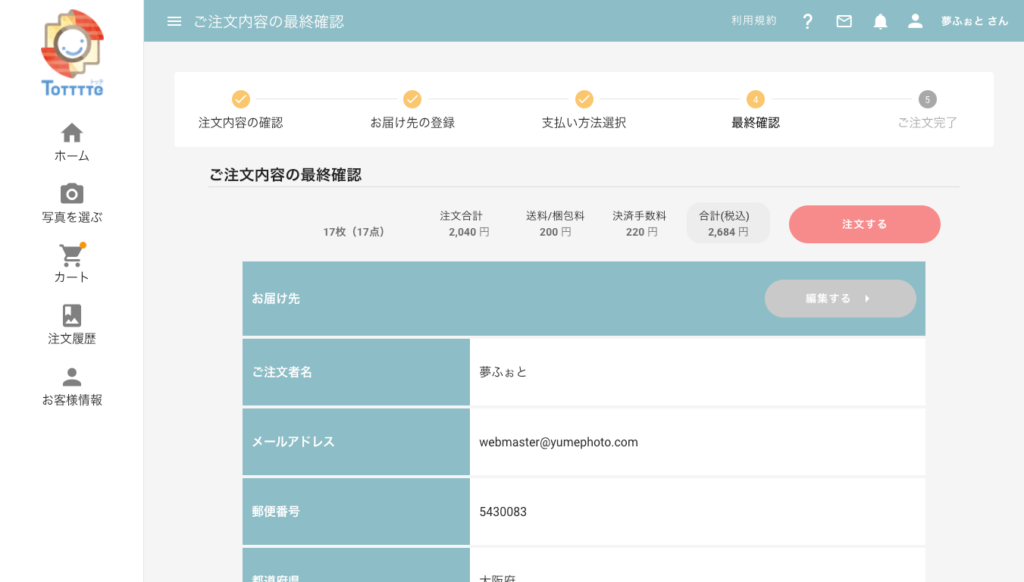Click the top bar title ご注文内容の最終確認
Screen dimensions: 1024x582
click(268, 22)
